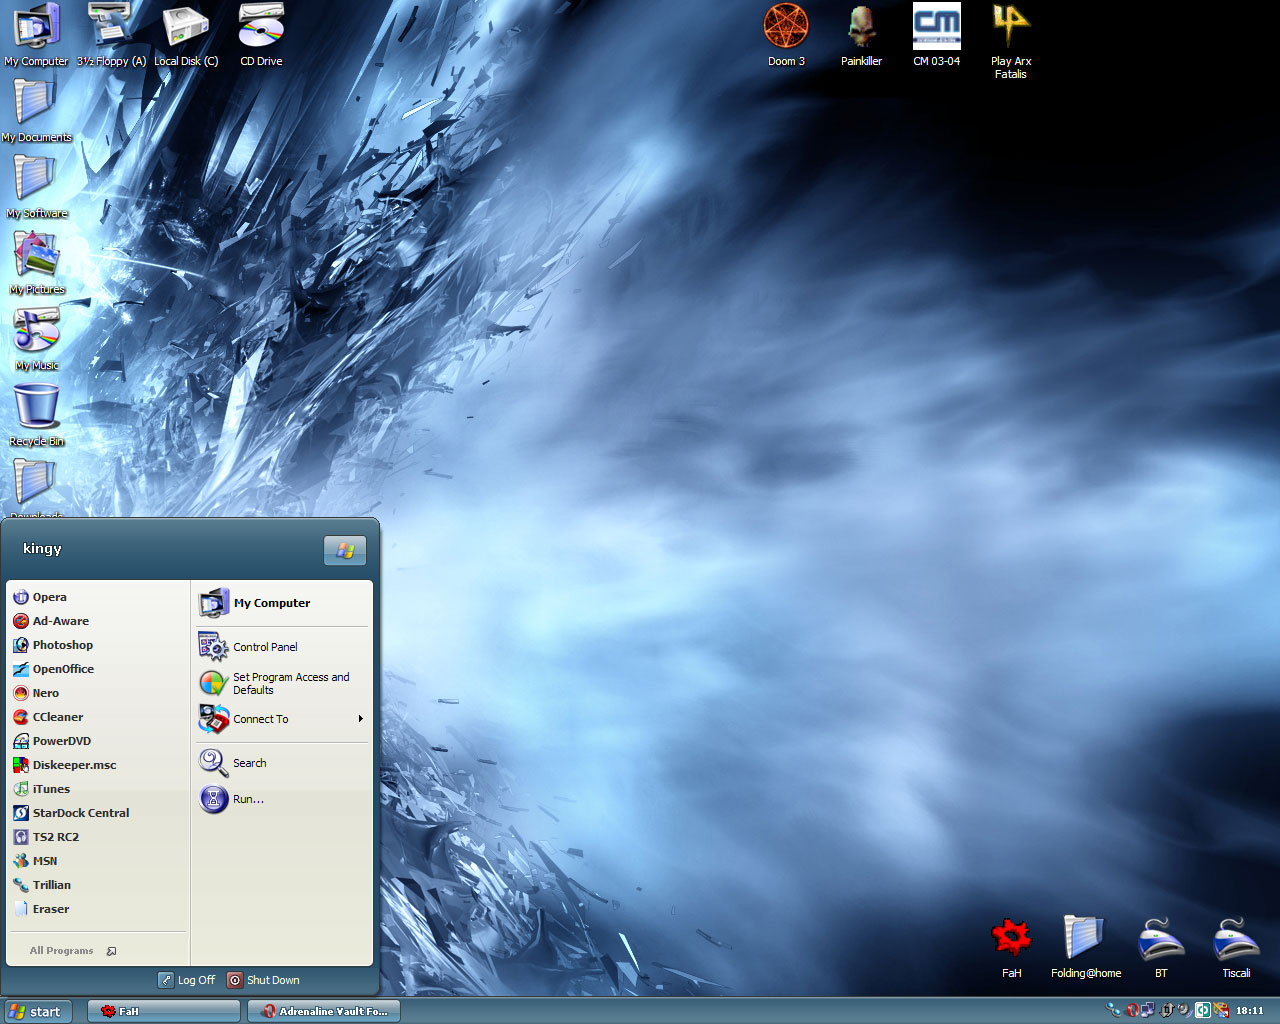
Task: Open the volume icon in the system tray
Action: coord(1183,1011)
